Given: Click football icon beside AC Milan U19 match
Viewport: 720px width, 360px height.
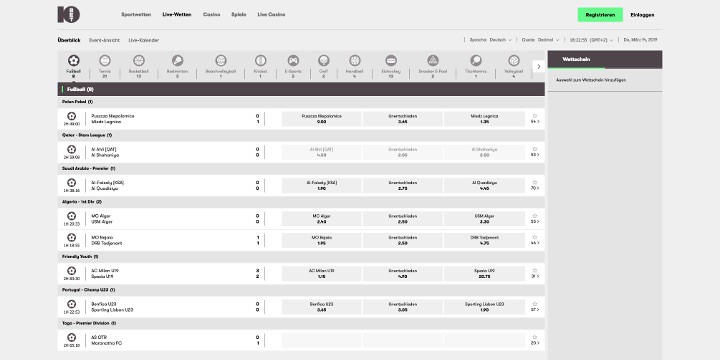Looking at the screenshot, I should pyautogui.click(x=71, y=271).
